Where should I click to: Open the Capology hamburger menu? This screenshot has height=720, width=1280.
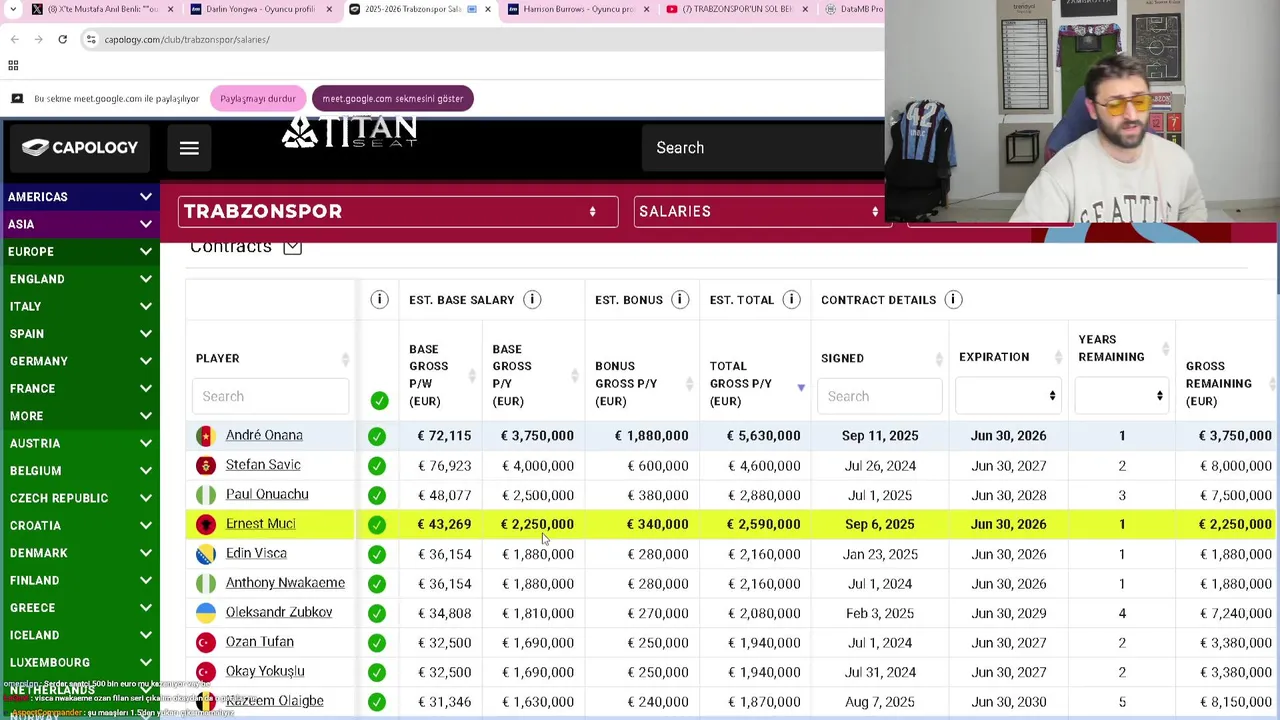[189, 148]
